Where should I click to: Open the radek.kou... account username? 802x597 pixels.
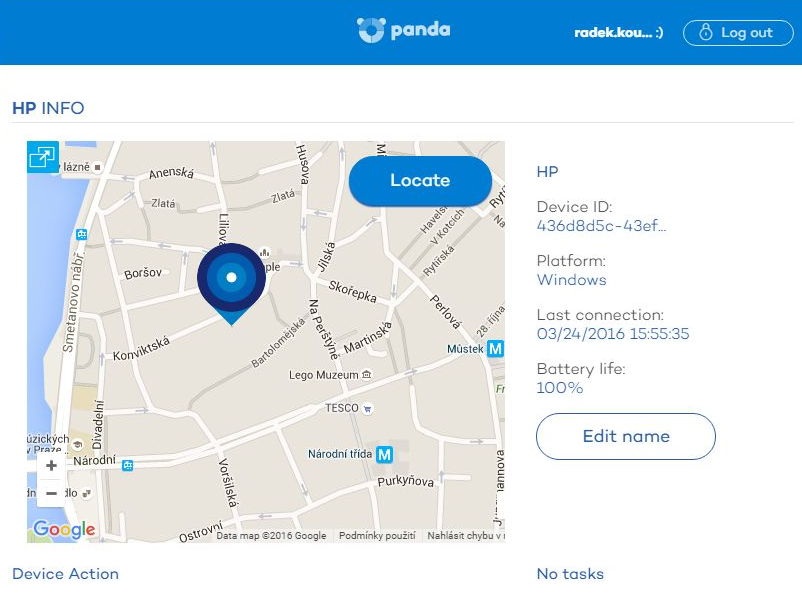point(618,33)
